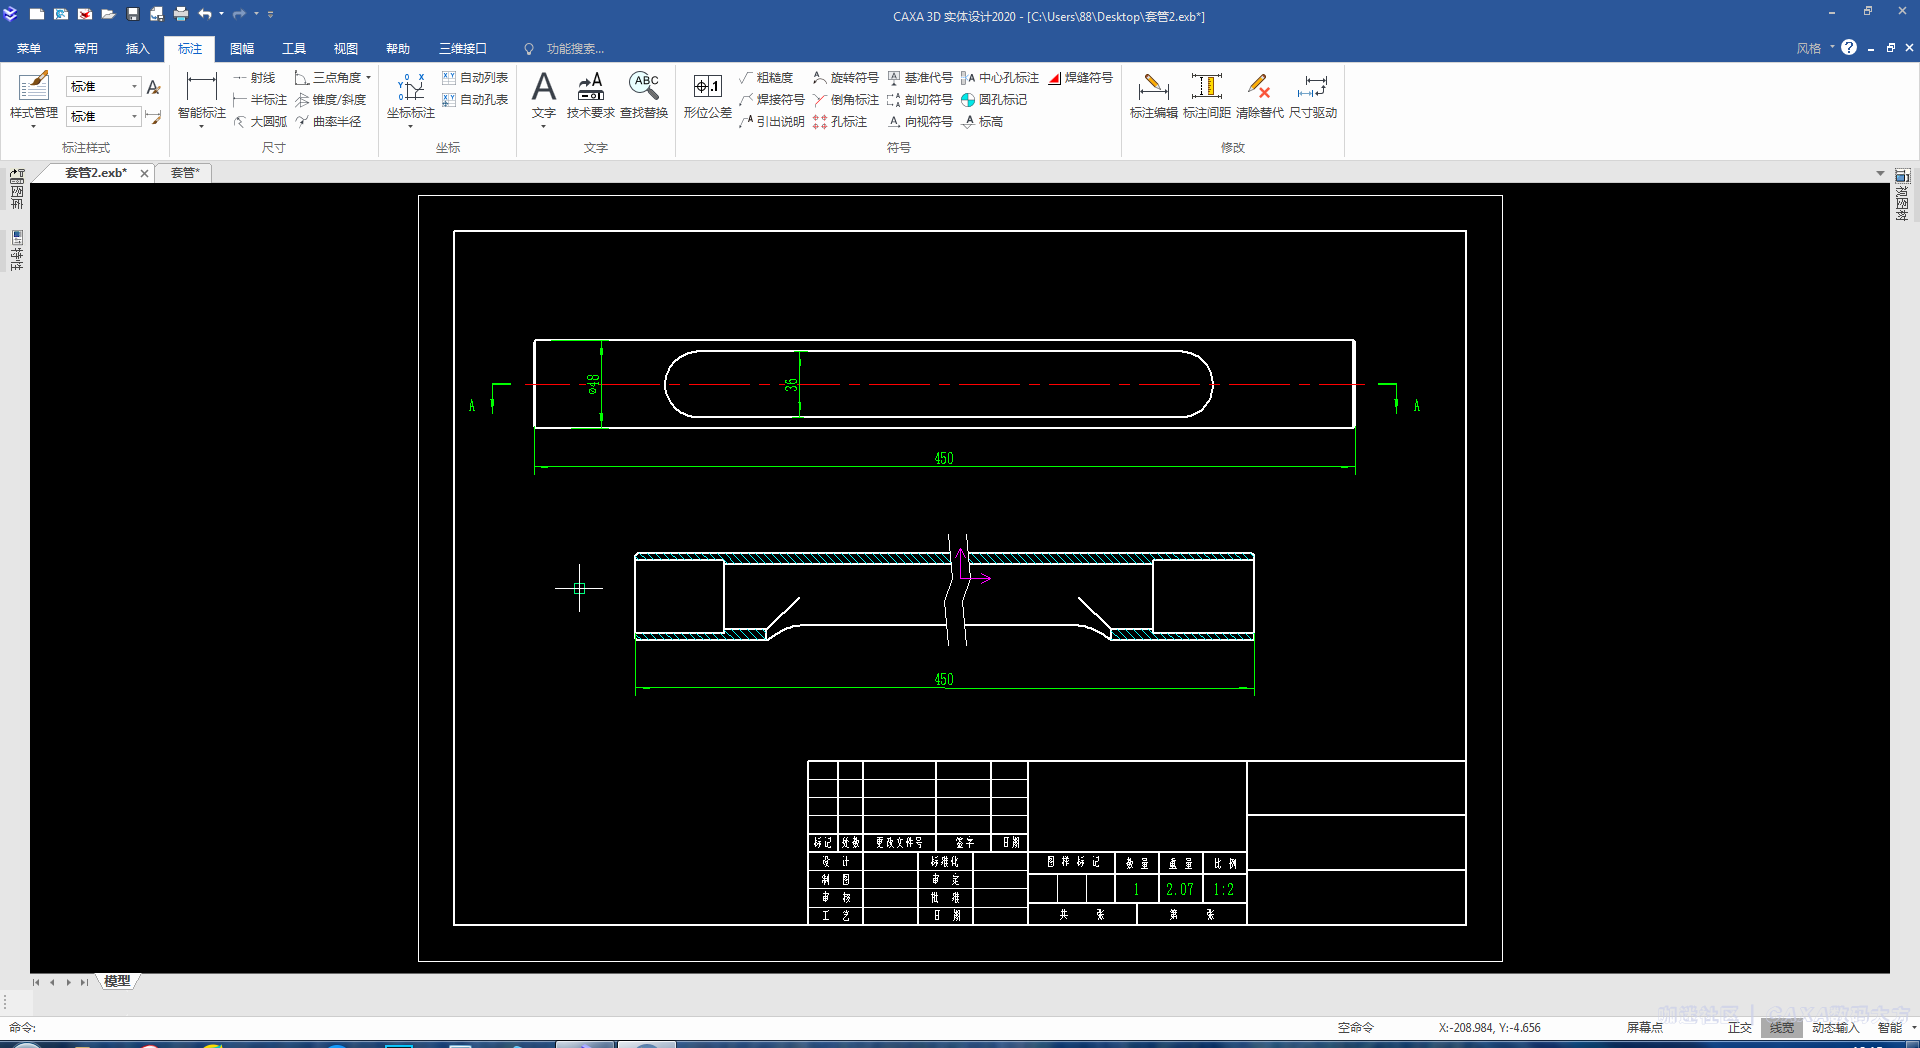1920x1048 pixels.
Task: Open the second 标准 dimension style dropdown
Action: [134, 117]
